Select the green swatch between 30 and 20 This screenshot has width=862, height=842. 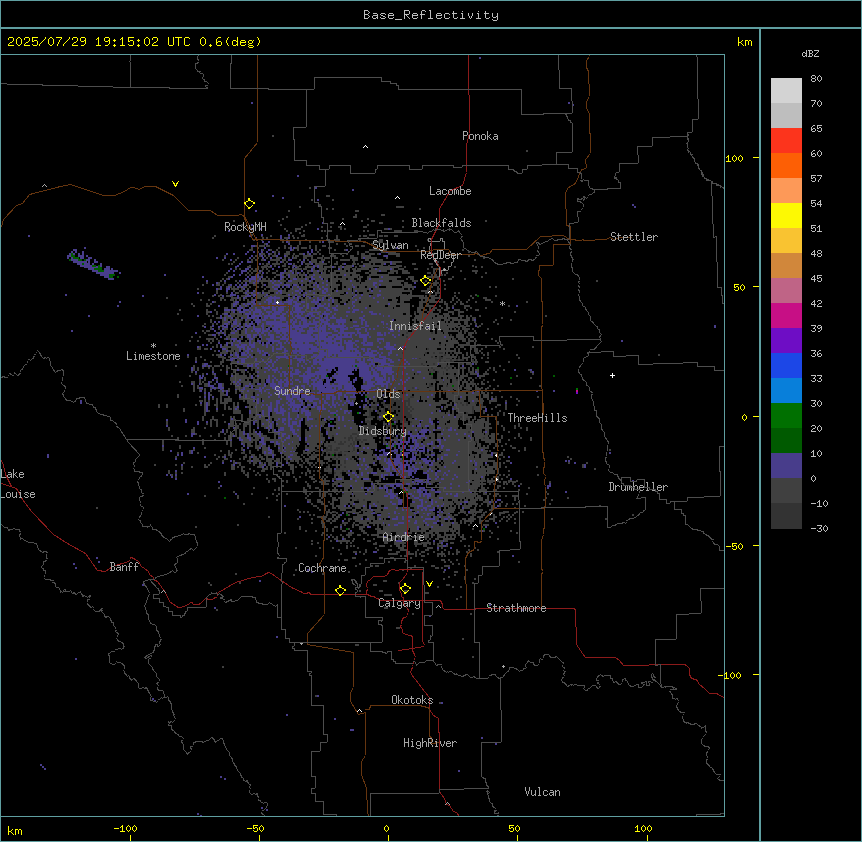coord(786,416)
